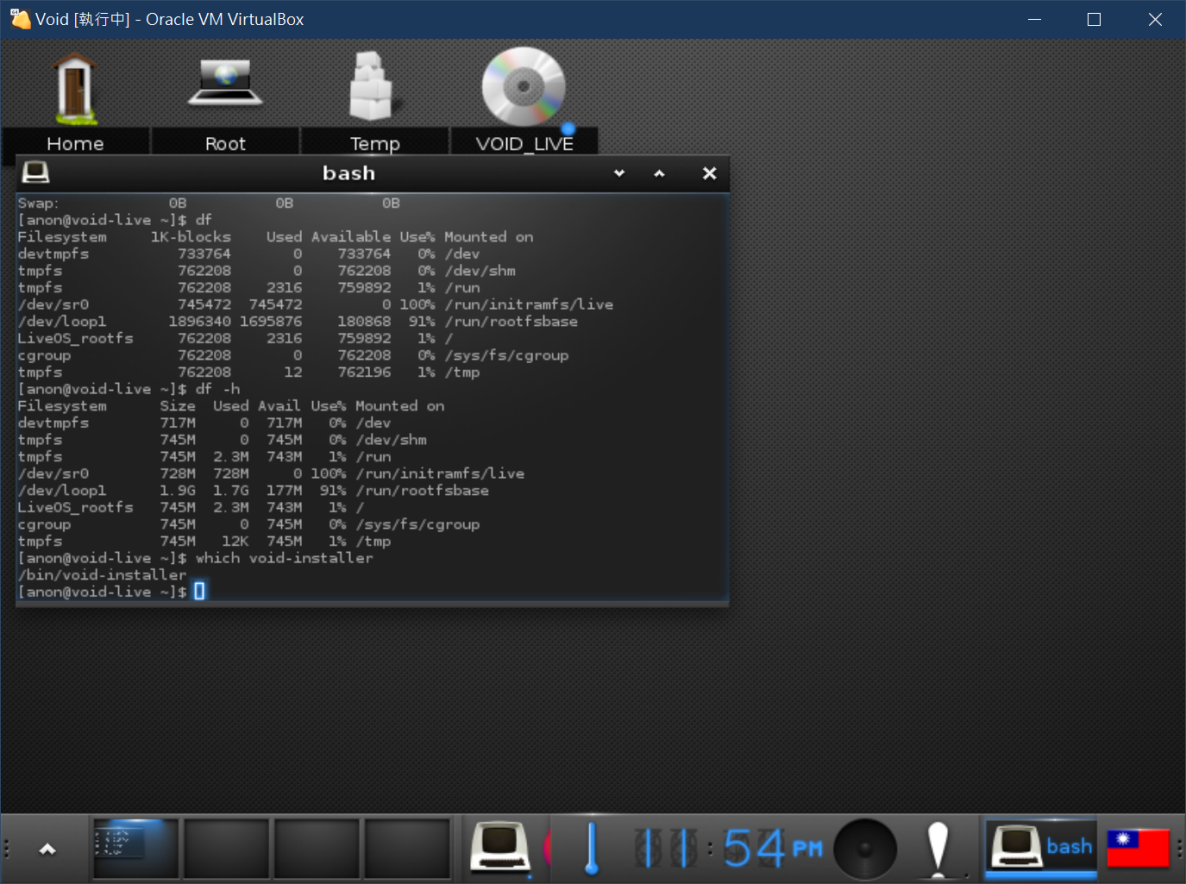The height and width of the screenshot is (884, 1186).
Task: Click the thermometer temperature gadget
Action: click(591, 848)
